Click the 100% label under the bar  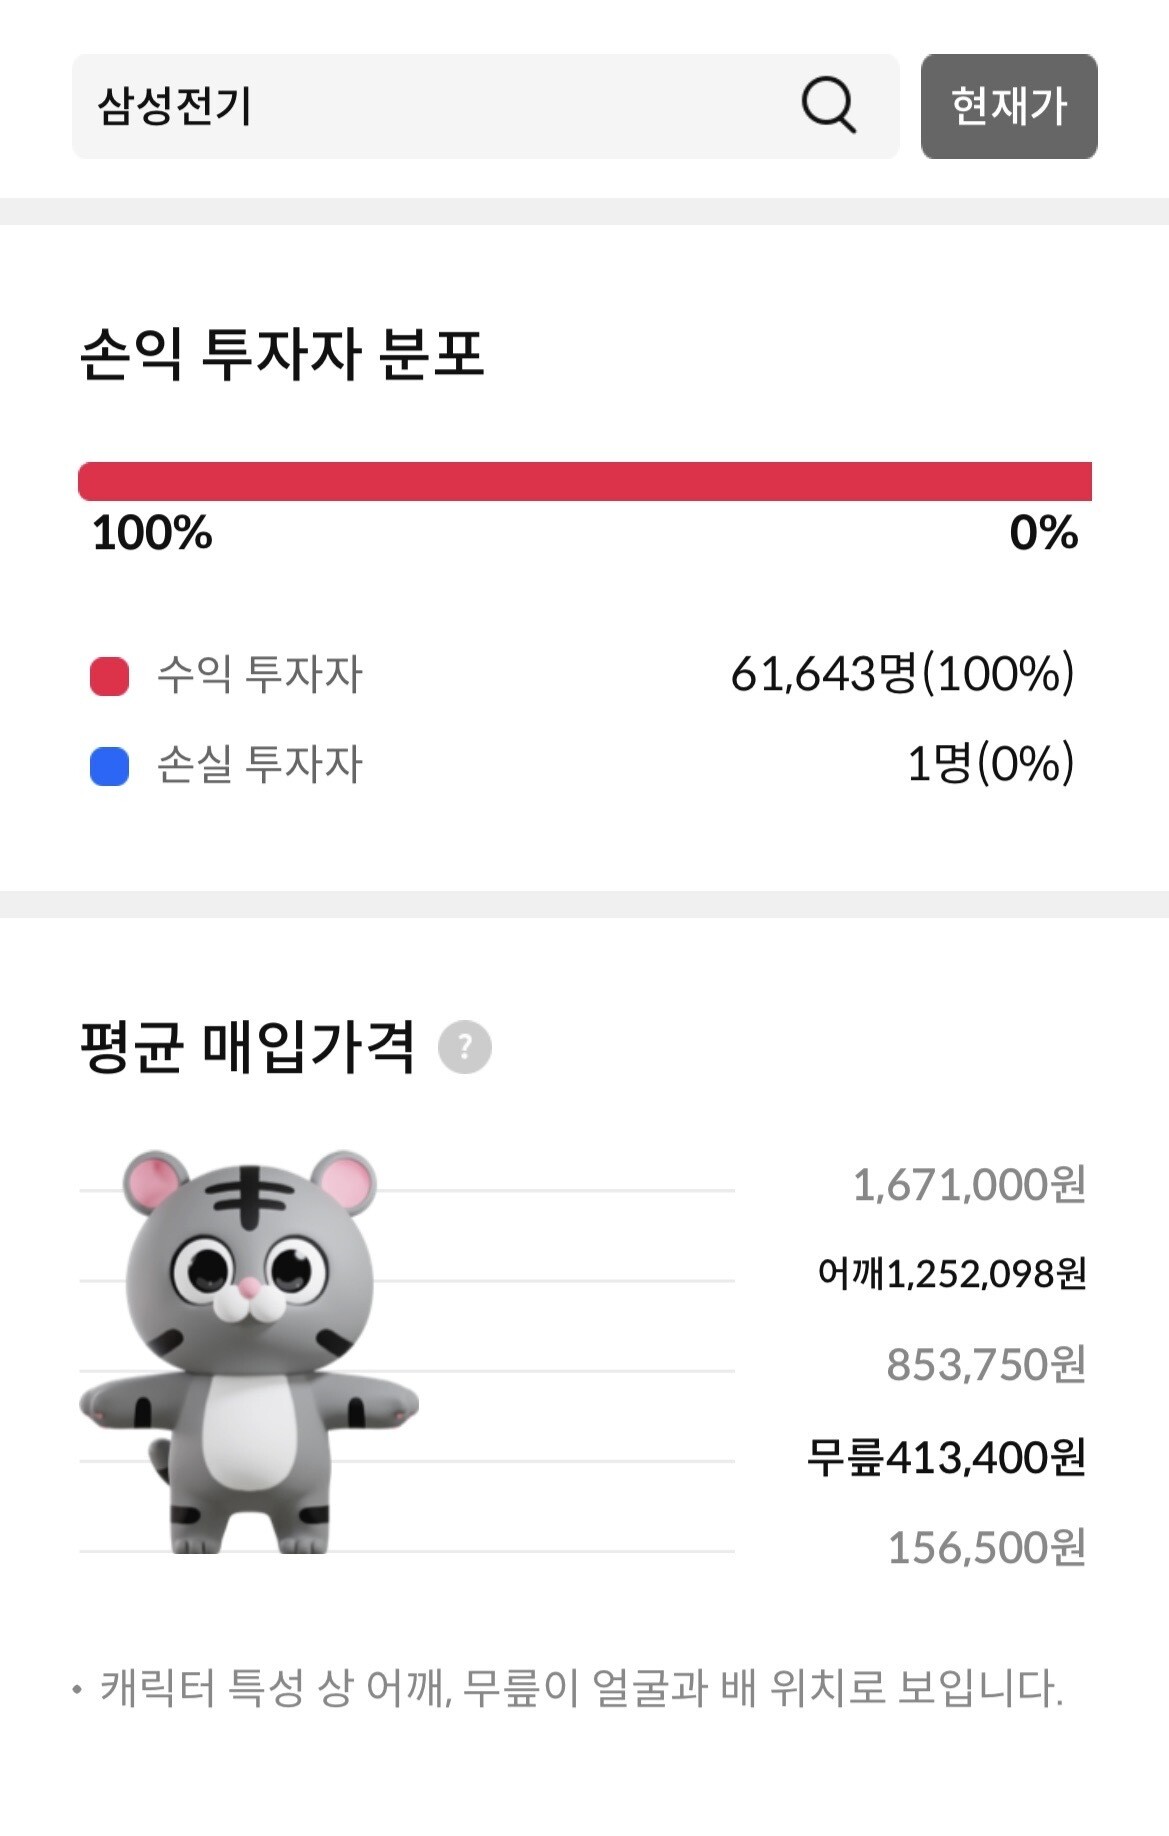[x=152, y=533]
